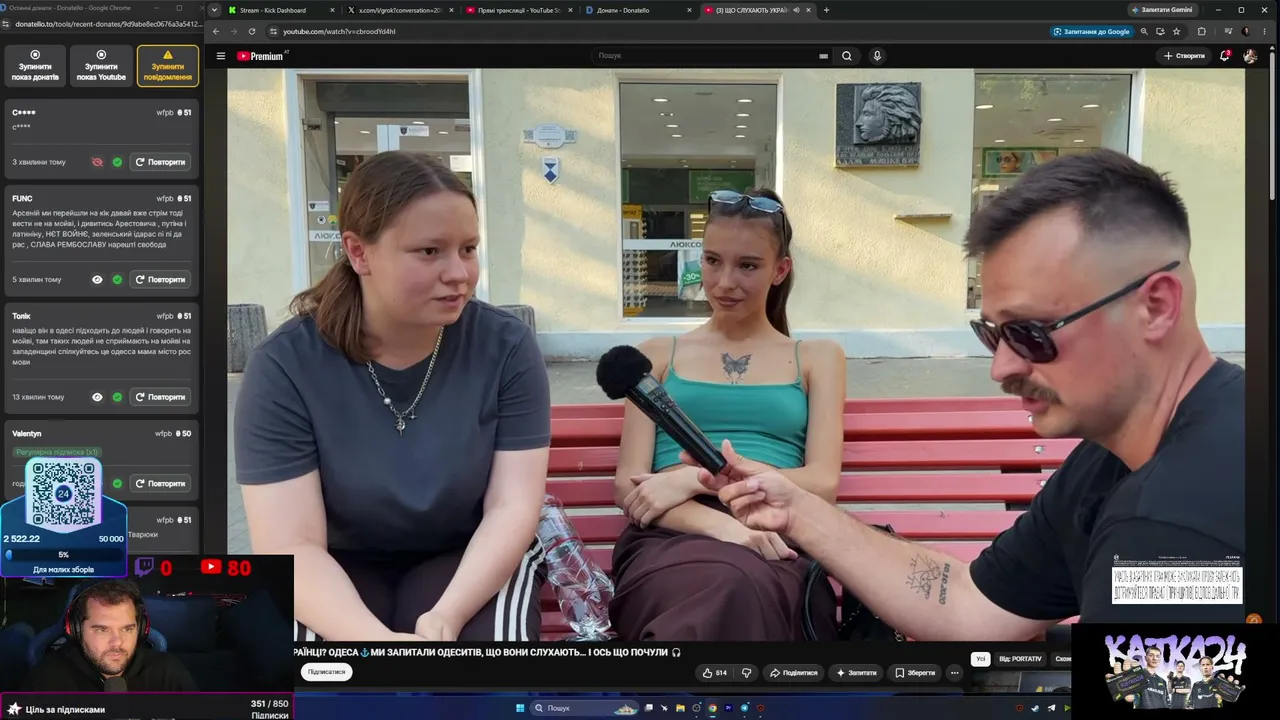1280x720 pixels.
Task: Stop notifications toggle with warning icon
Action: tap(168, 66)
